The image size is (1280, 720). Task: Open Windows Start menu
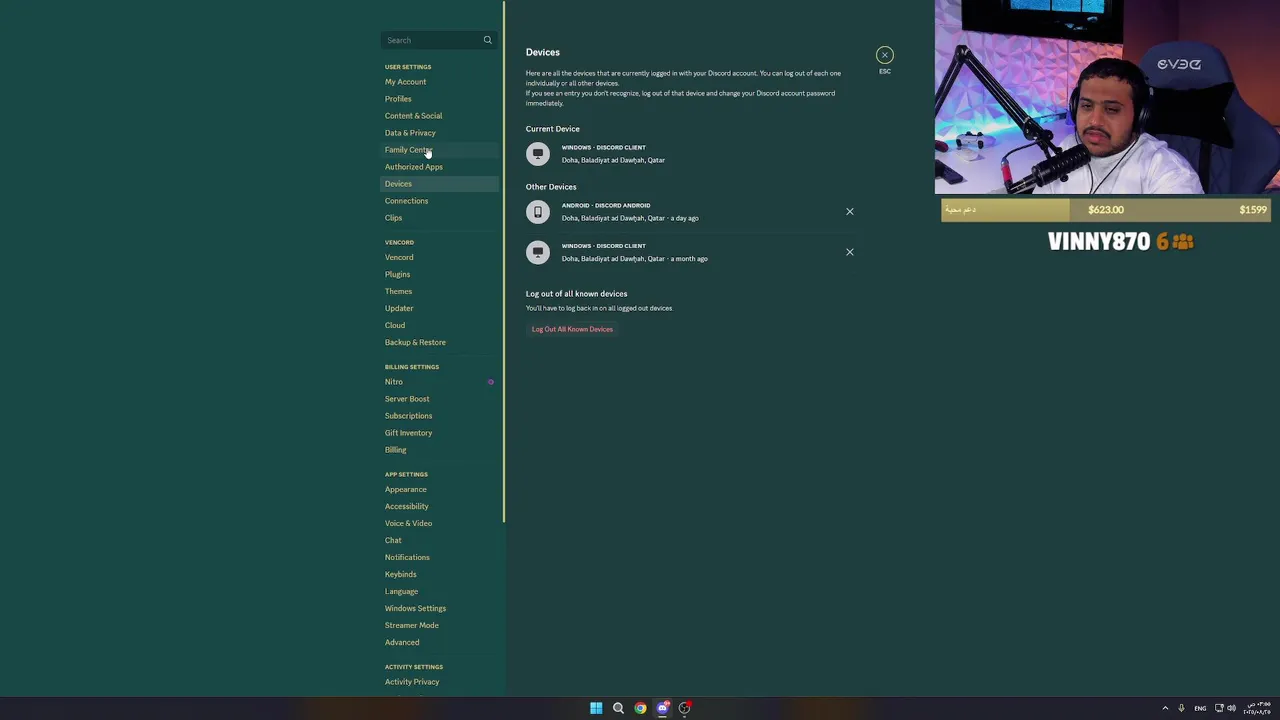596,708
